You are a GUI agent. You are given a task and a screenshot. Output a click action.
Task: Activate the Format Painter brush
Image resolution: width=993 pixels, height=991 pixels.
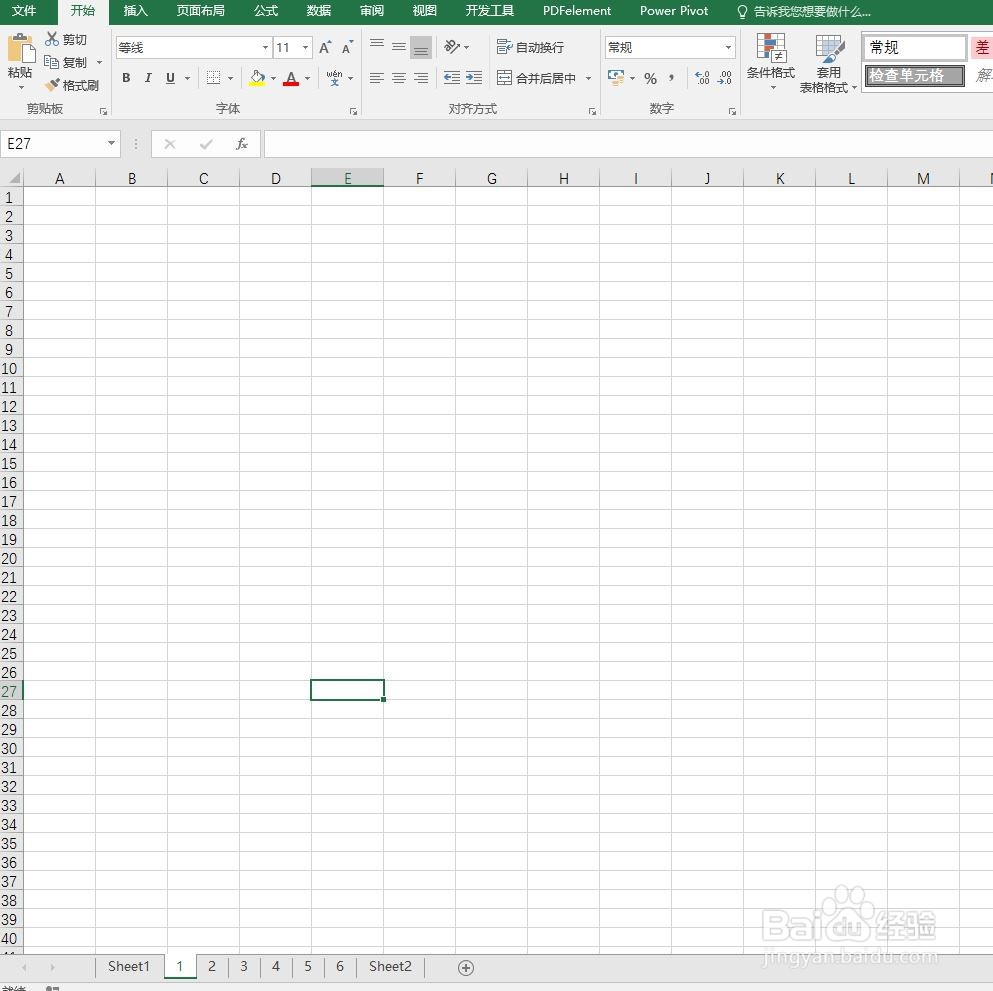pos(52,85)
